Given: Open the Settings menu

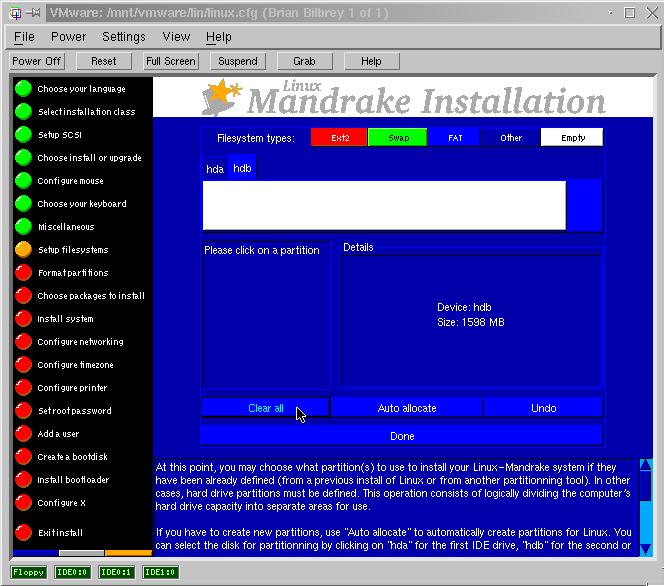Looking at the screenshot, I should (x=123, y=37).
